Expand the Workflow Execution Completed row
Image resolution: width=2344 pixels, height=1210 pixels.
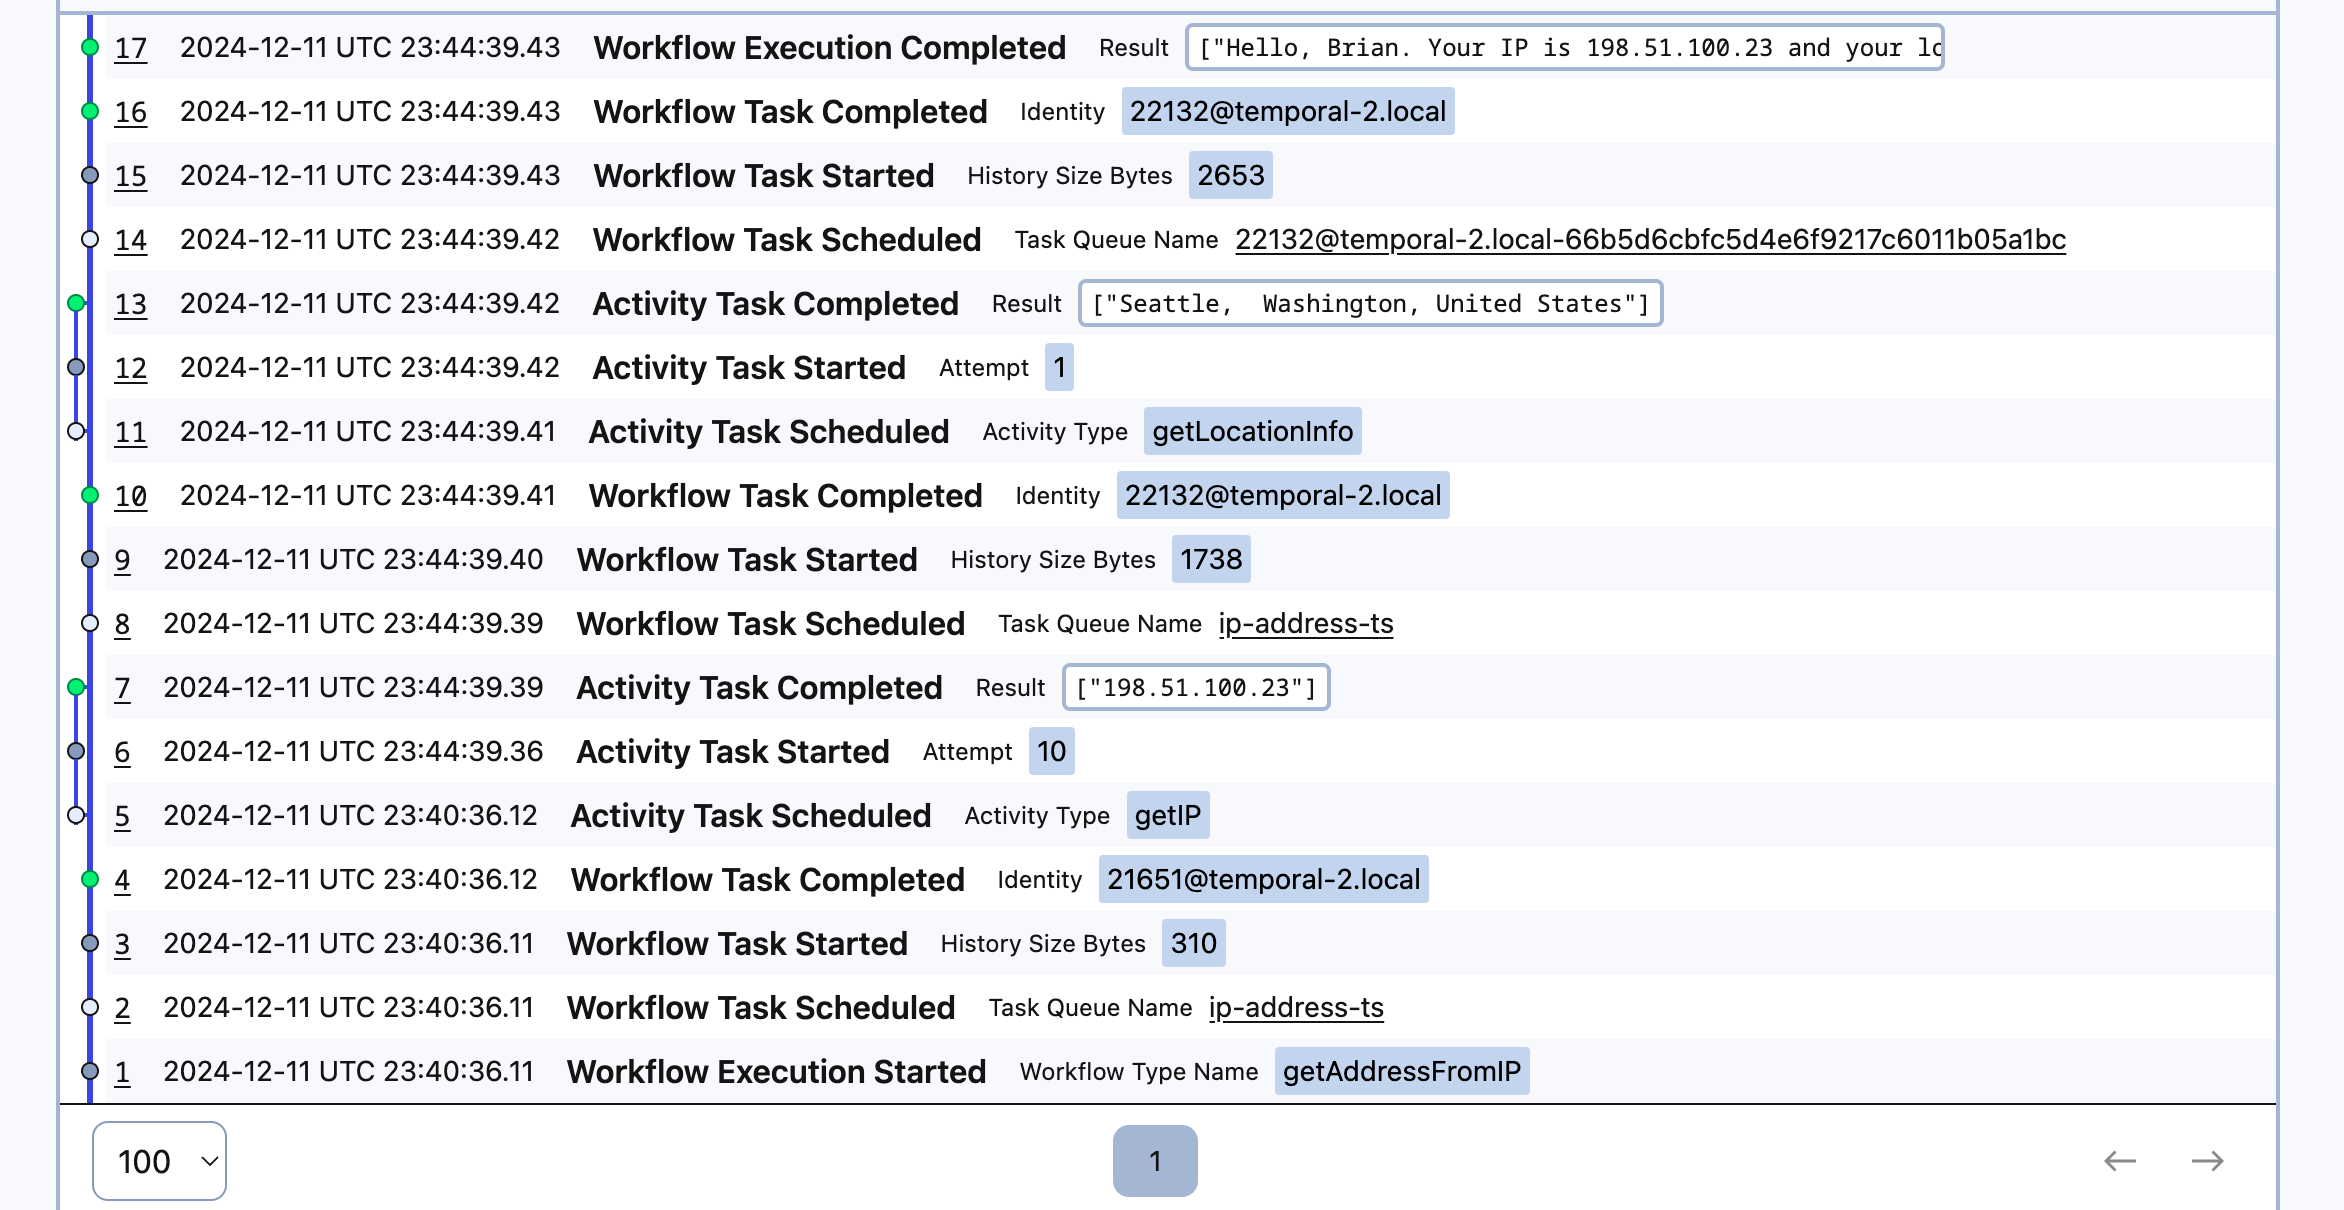click(829, 47)
